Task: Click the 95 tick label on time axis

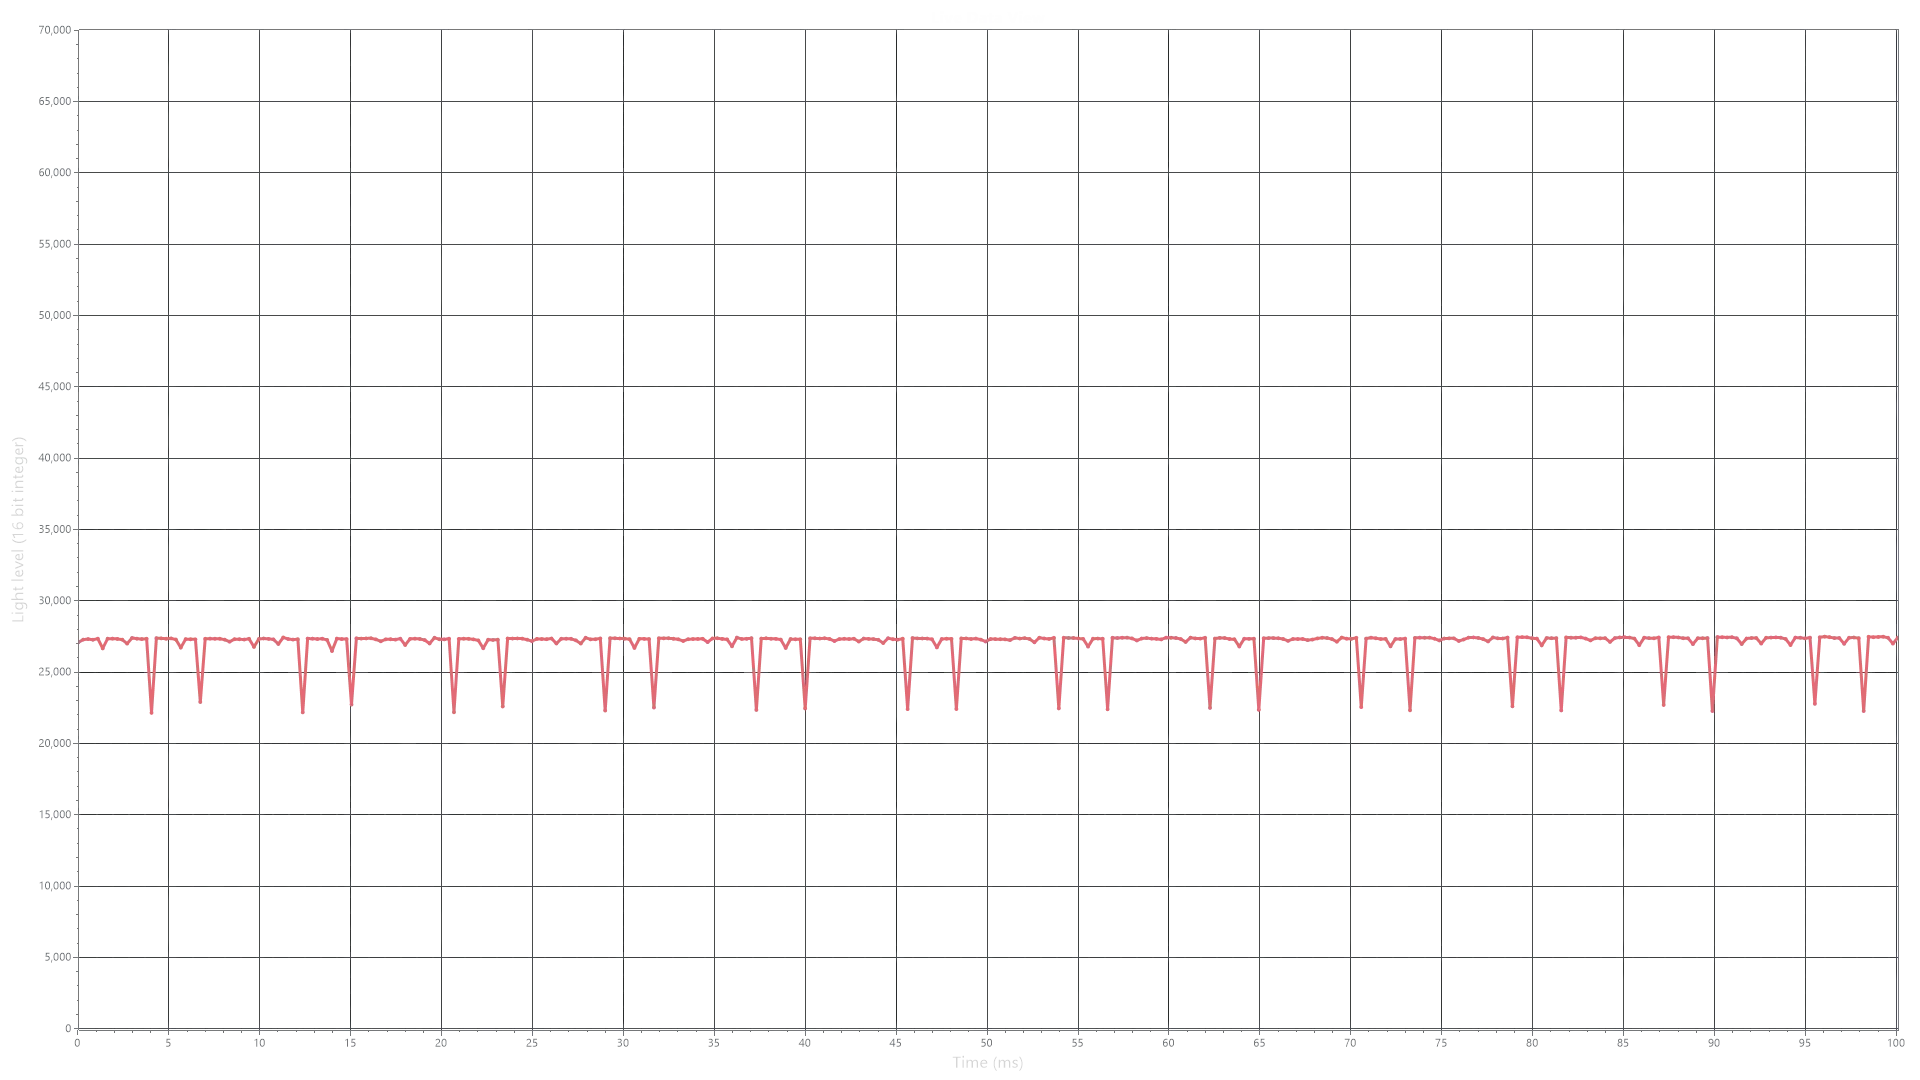Action: pyautogui.click(x=1805, y=1043)
